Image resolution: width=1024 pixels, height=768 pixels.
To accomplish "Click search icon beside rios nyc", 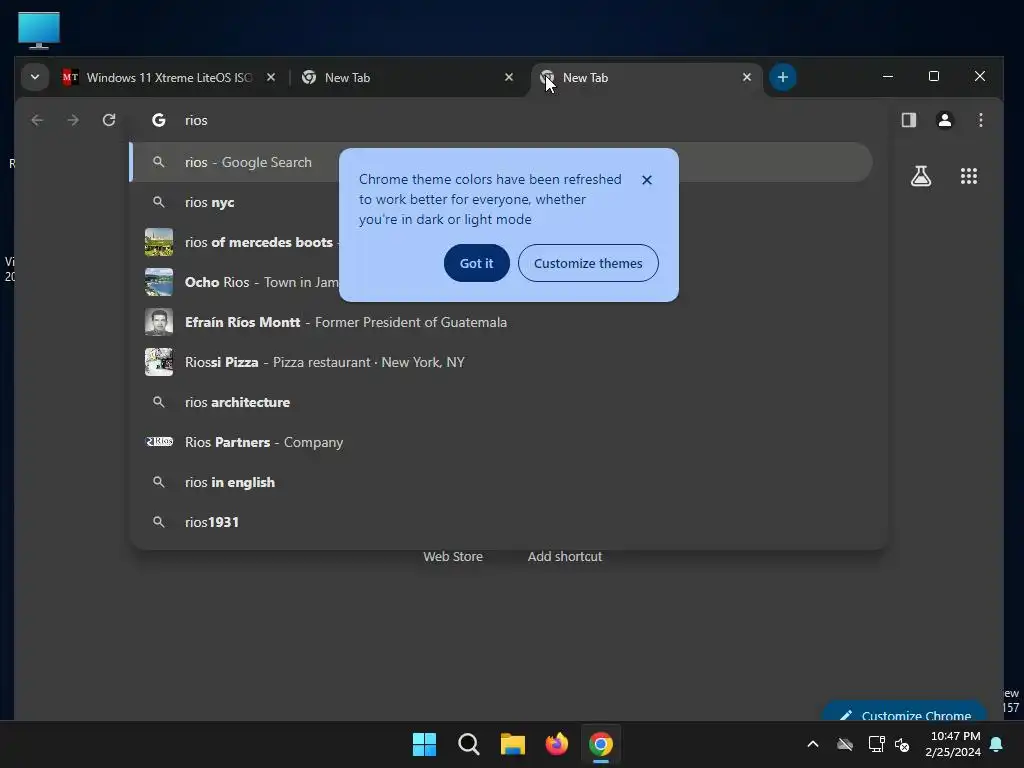I will click(159, 202).
